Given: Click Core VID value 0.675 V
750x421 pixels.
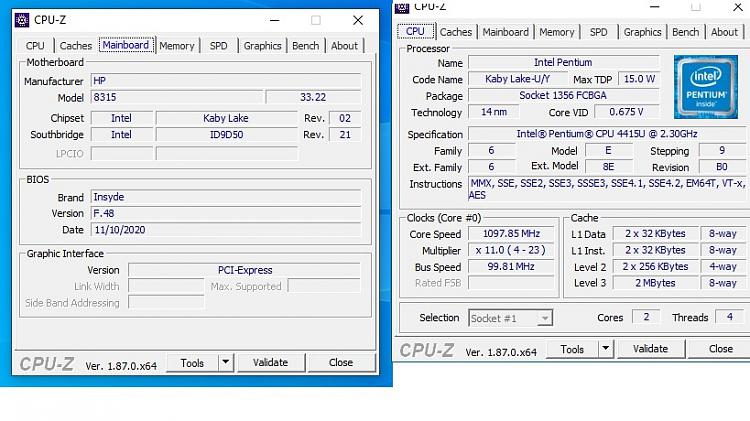Looking at the screenshot, I should pyautogui.click(x=627, y=112).
